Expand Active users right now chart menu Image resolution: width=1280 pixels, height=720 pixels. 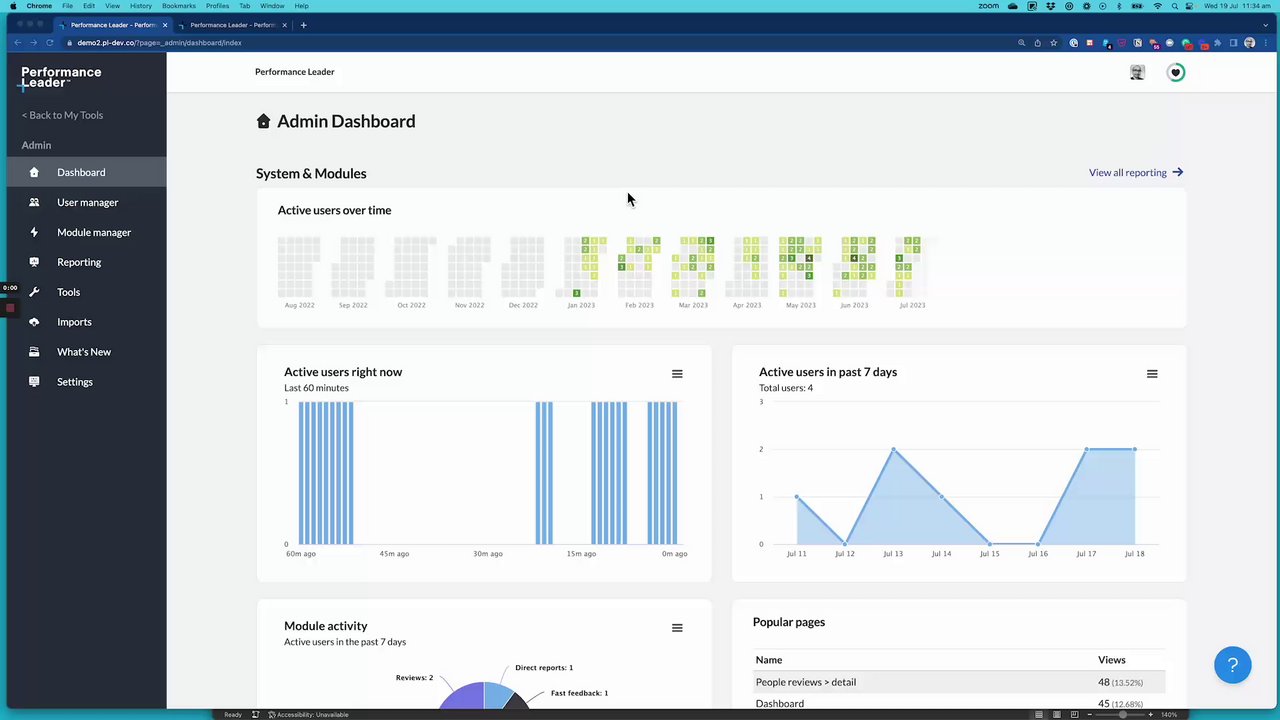(677, 374)
